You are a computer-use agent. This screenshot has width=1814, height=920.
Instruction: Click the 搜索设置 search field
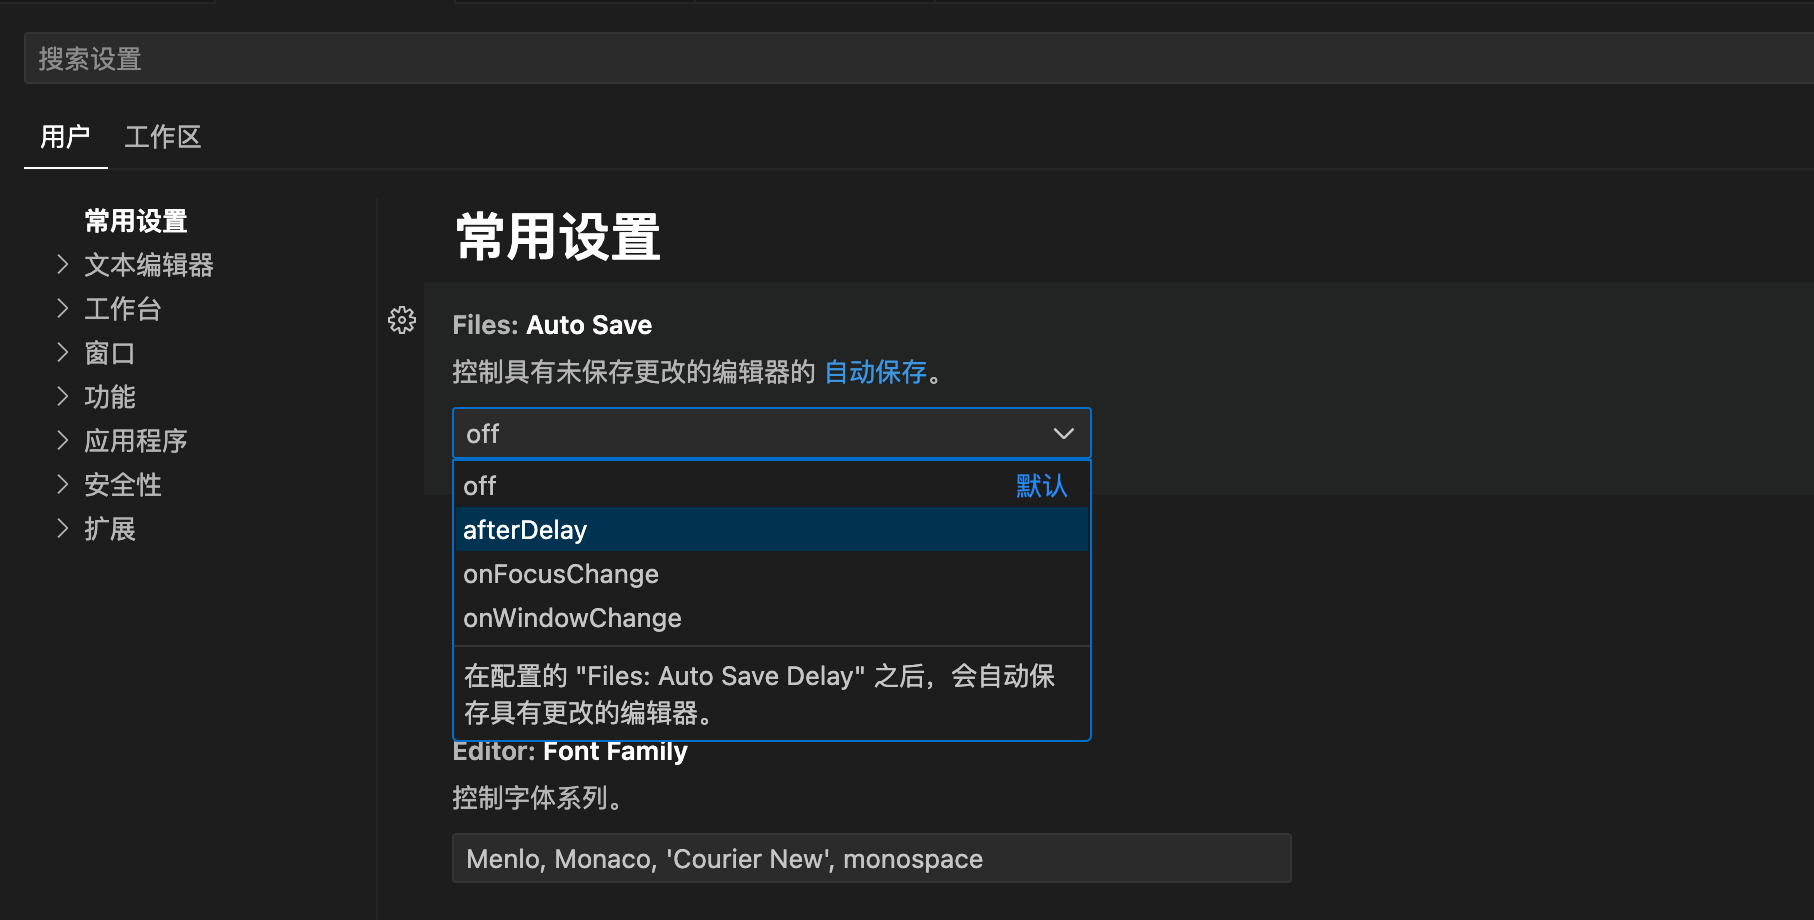coord(900,59)
